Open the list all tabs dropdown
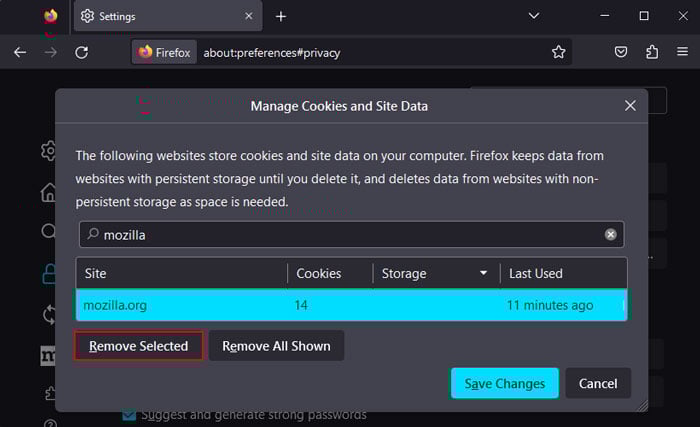The width and height of the screenshot is (700, 427). coord(534,16)
